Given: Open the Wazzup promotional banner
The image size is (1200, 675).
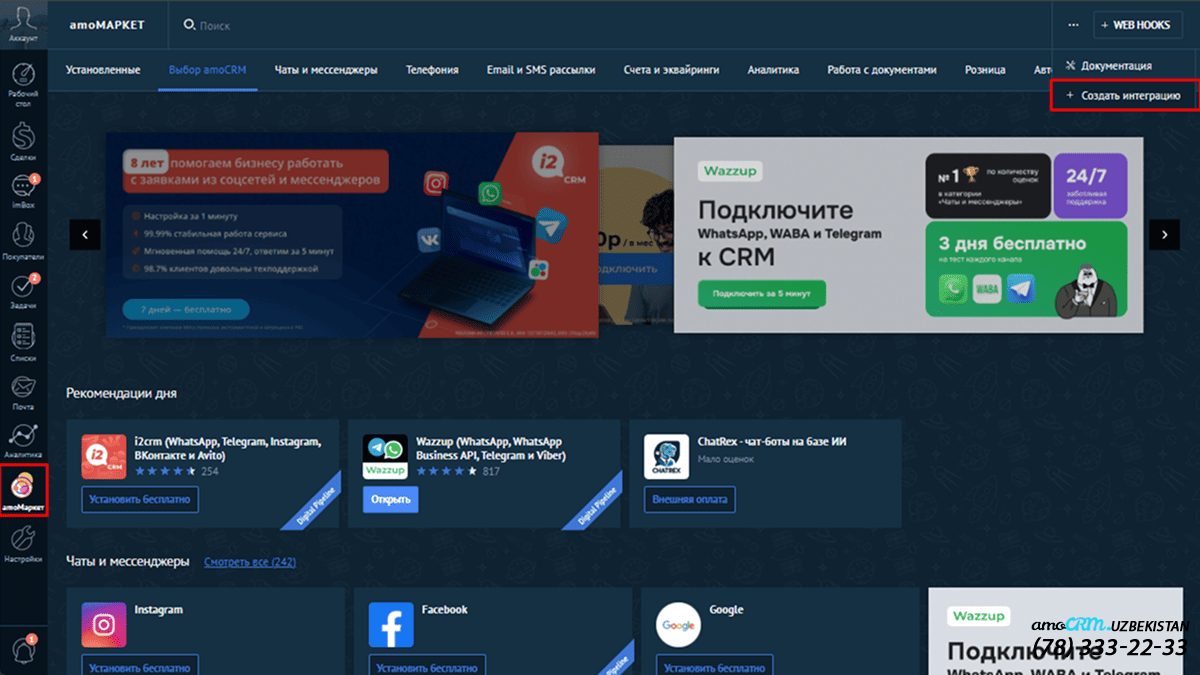Looking at the screenshot, I should pyautogui.click(x=908, y=235).
